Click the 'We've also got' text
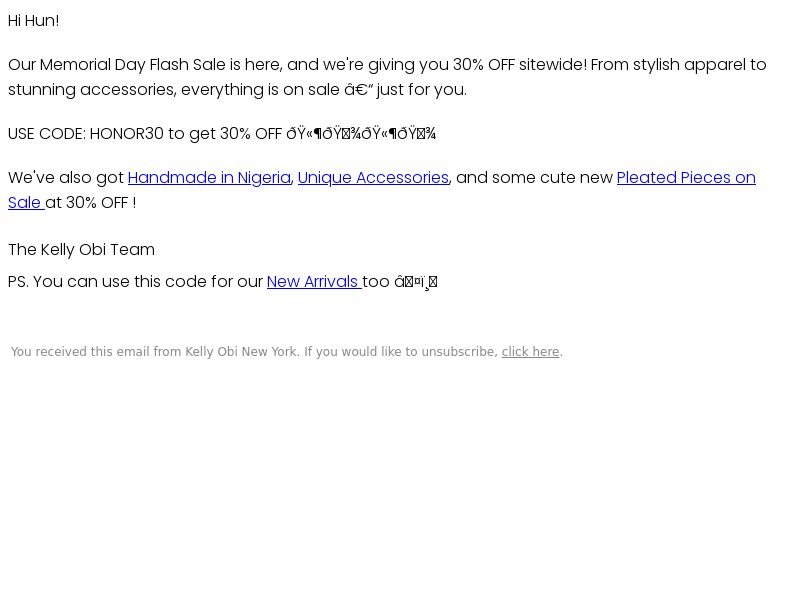Screen dimensions: 800x600 pyautogui.click(x=66, y=178)
